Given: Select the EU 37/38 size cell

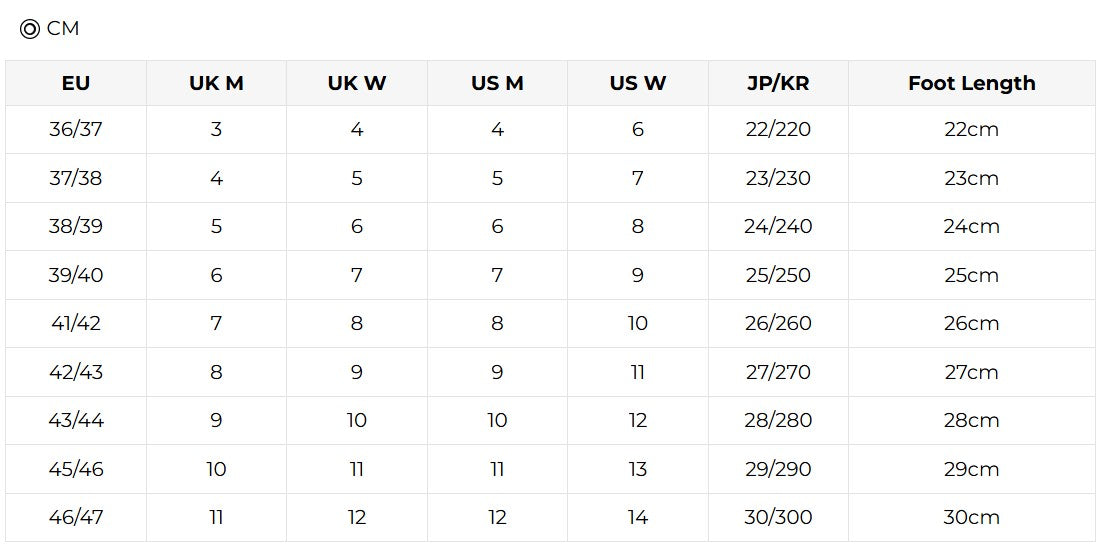Looking at the screenshot, I should (x=76, y=178).
